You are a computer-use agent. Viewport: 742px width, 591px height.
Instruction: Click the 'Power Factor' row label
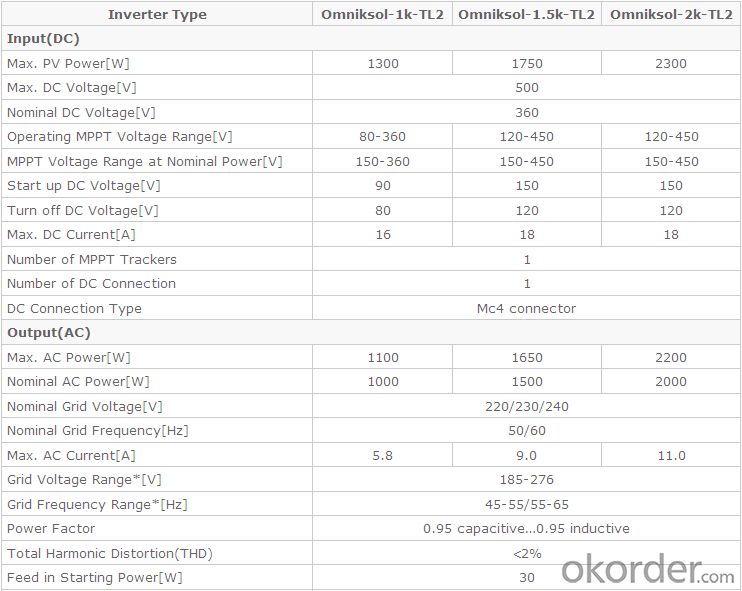point(51,529)
